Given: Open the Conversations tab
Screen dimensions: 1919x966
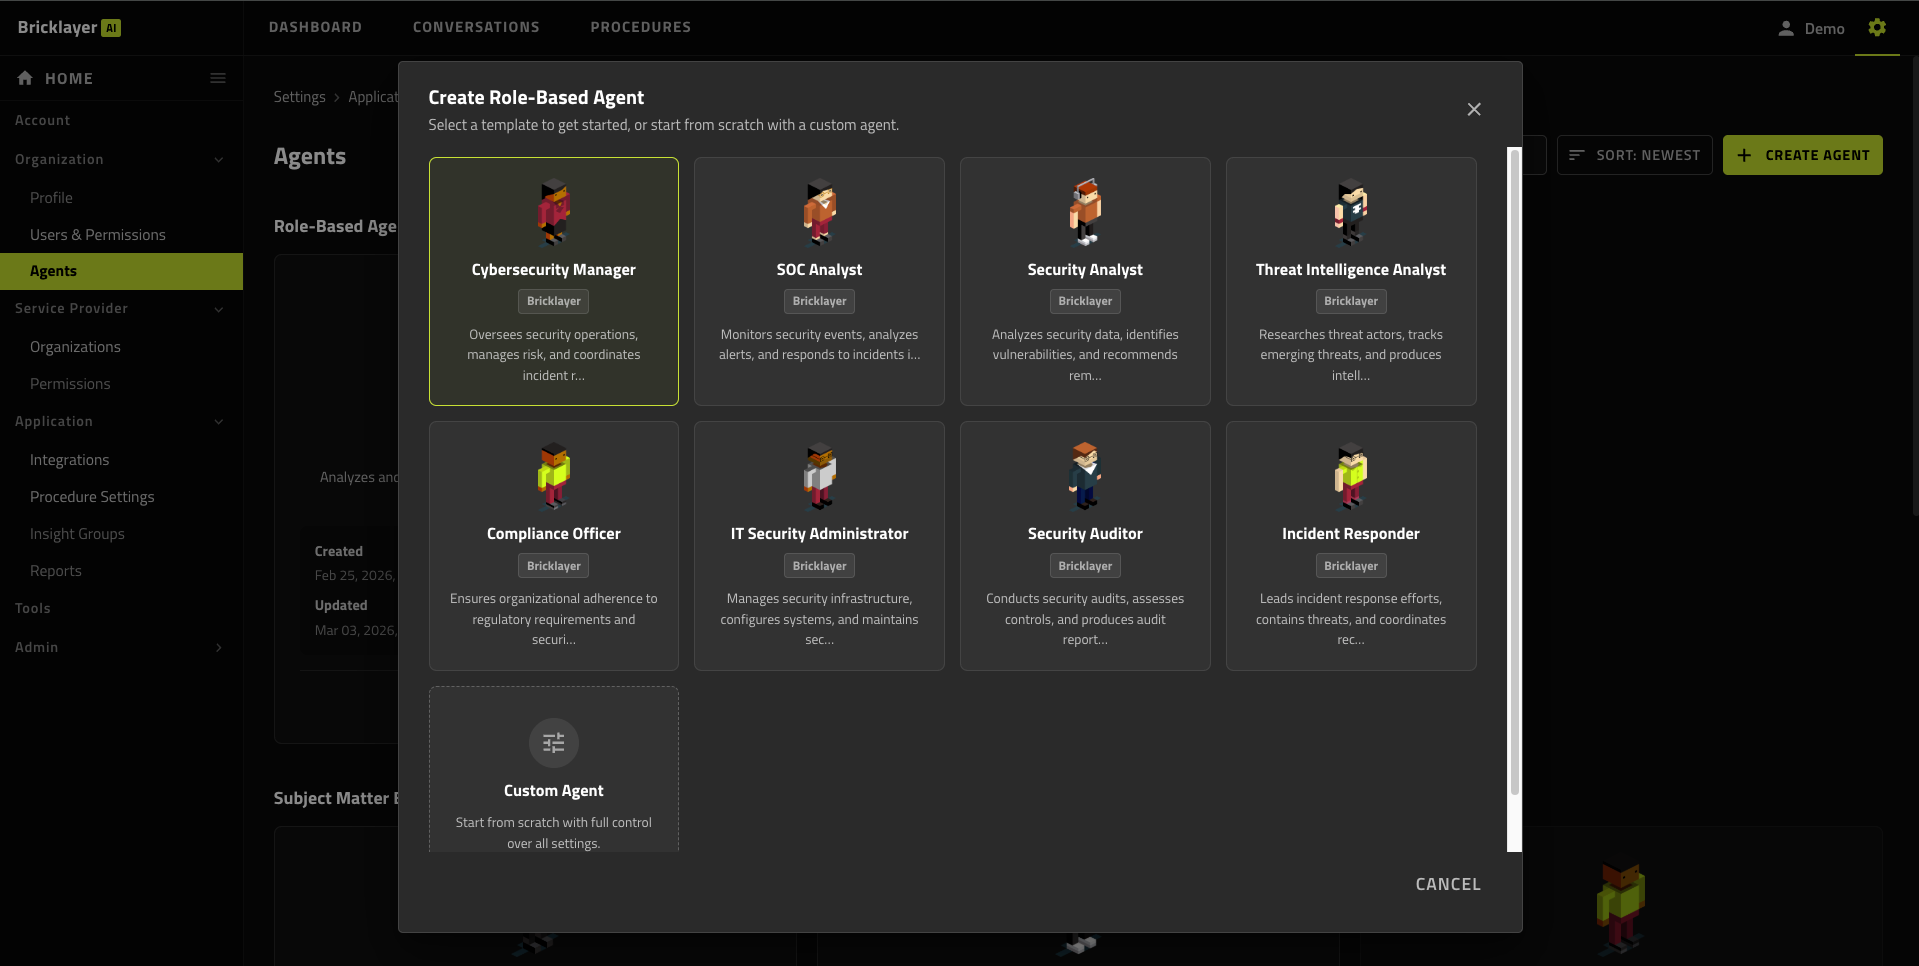Looking at the screenshot, I should [476, 27].
